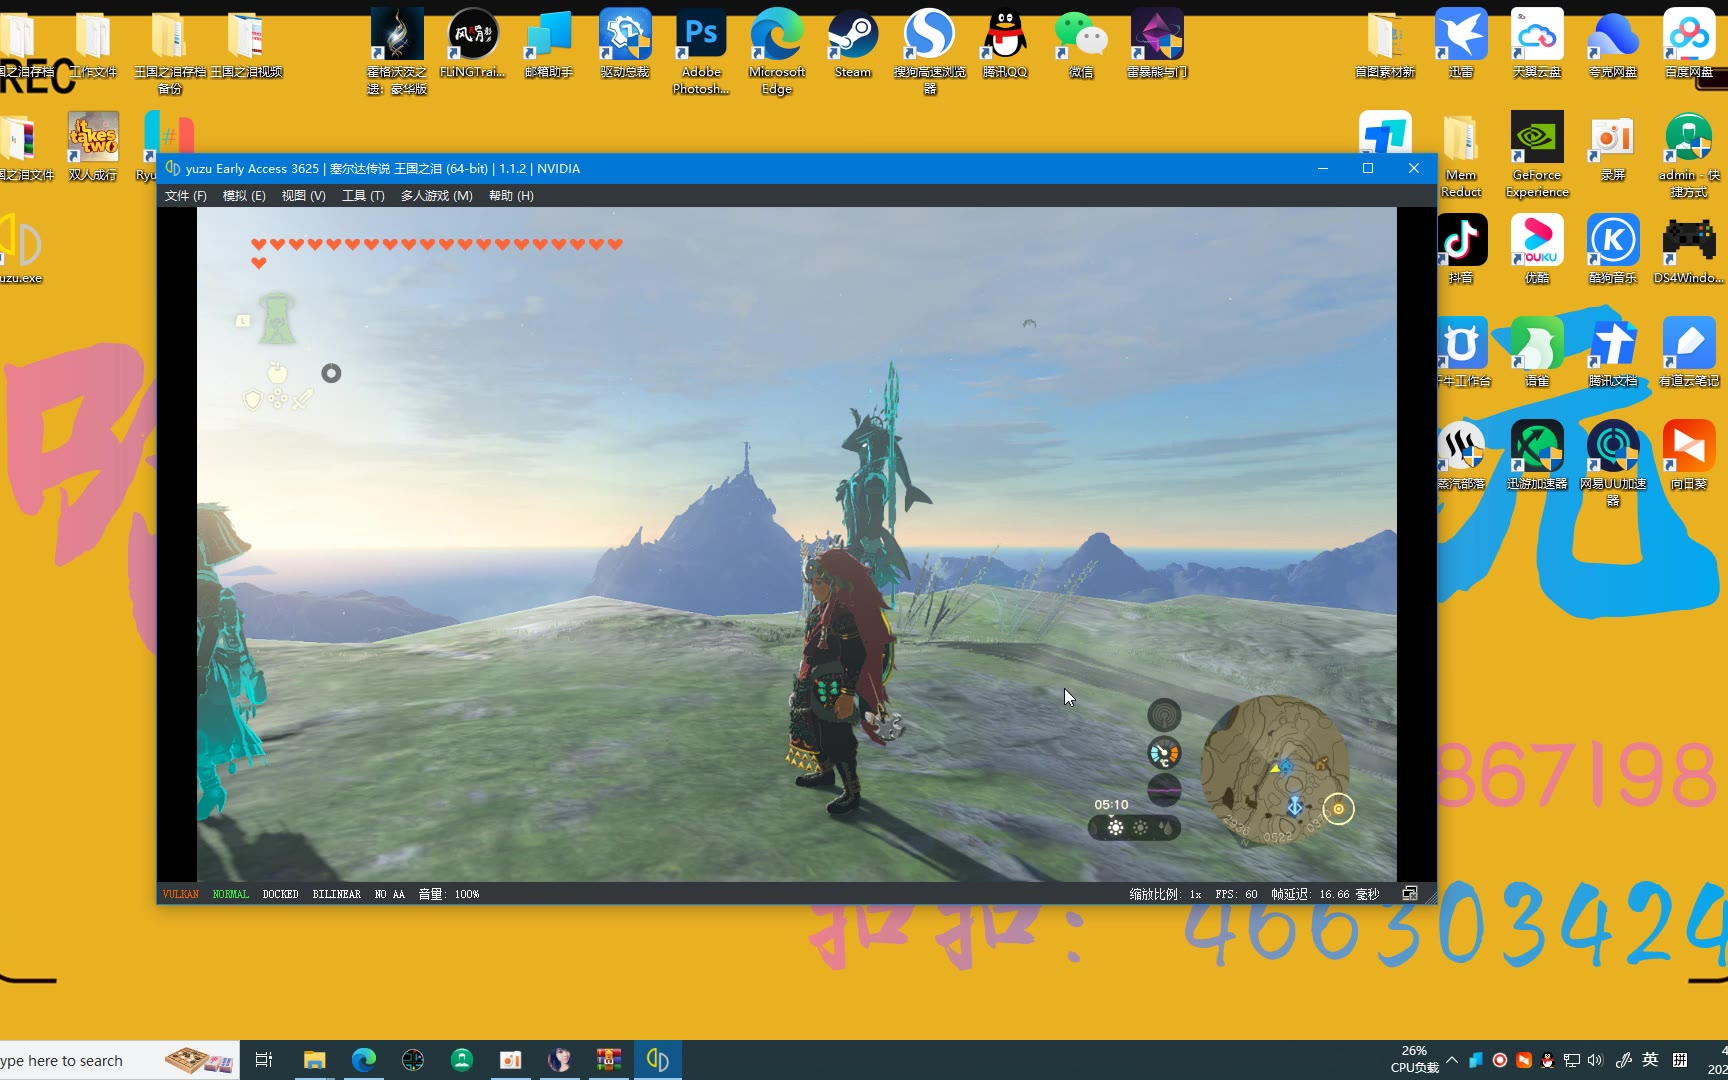Open the 工作文件 desktop folder
The width and height of the screenshot is (1728, 1080).
pyautogui.click(x=93, y=43)
